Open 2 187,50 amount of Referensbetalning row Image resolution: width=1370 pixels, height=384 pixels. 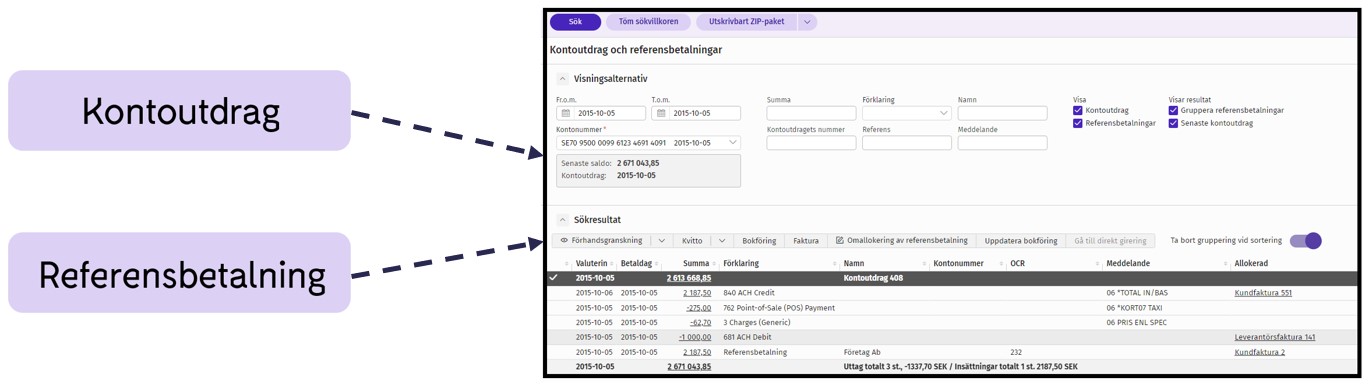point(697,353)
